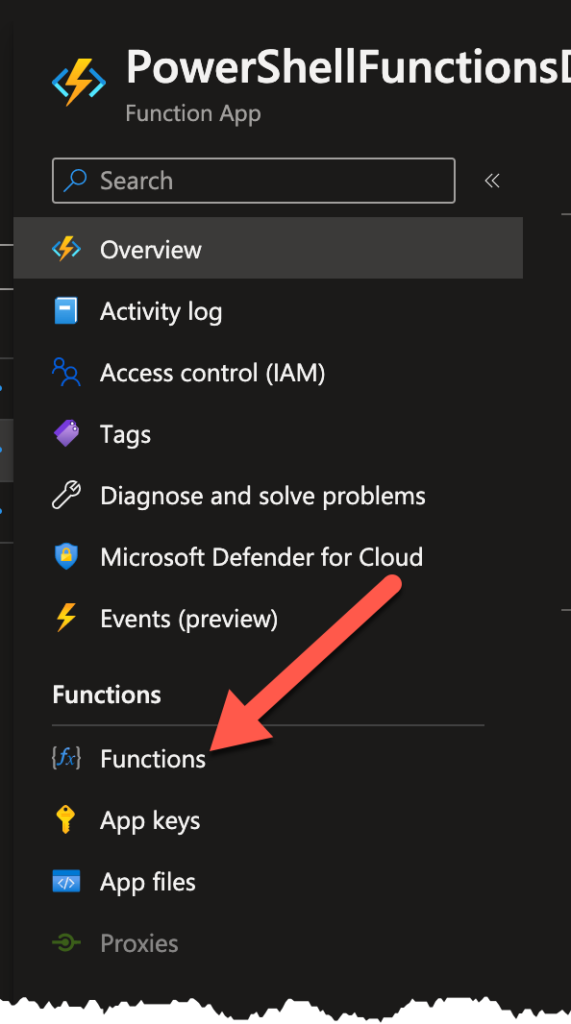Click the Events lightning icon
This screenshot has height=1024, width=571.
tap(66, 618)
